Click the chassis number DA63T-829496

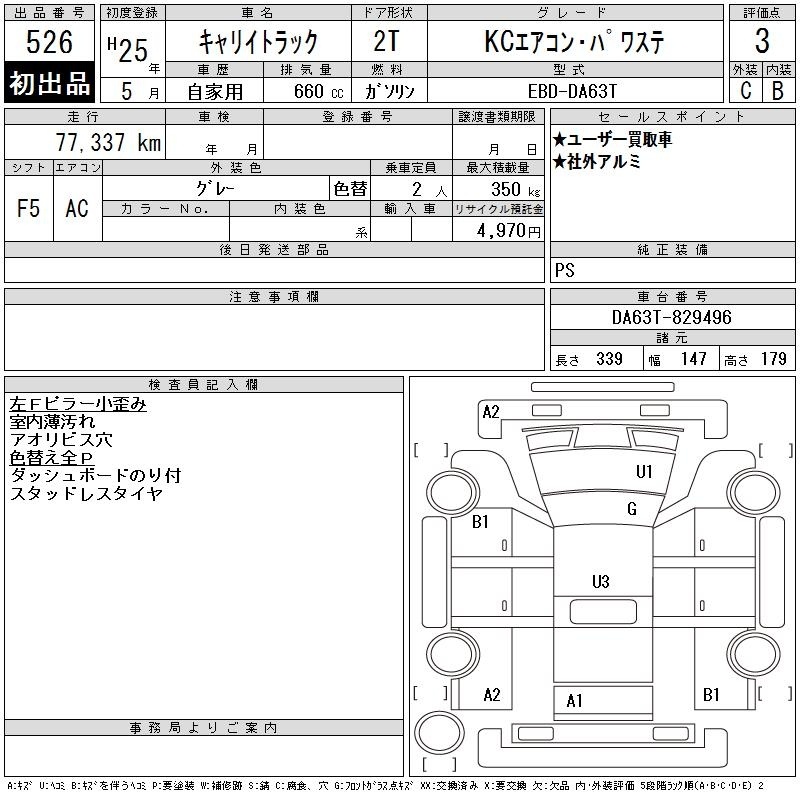tap(672, 317)
